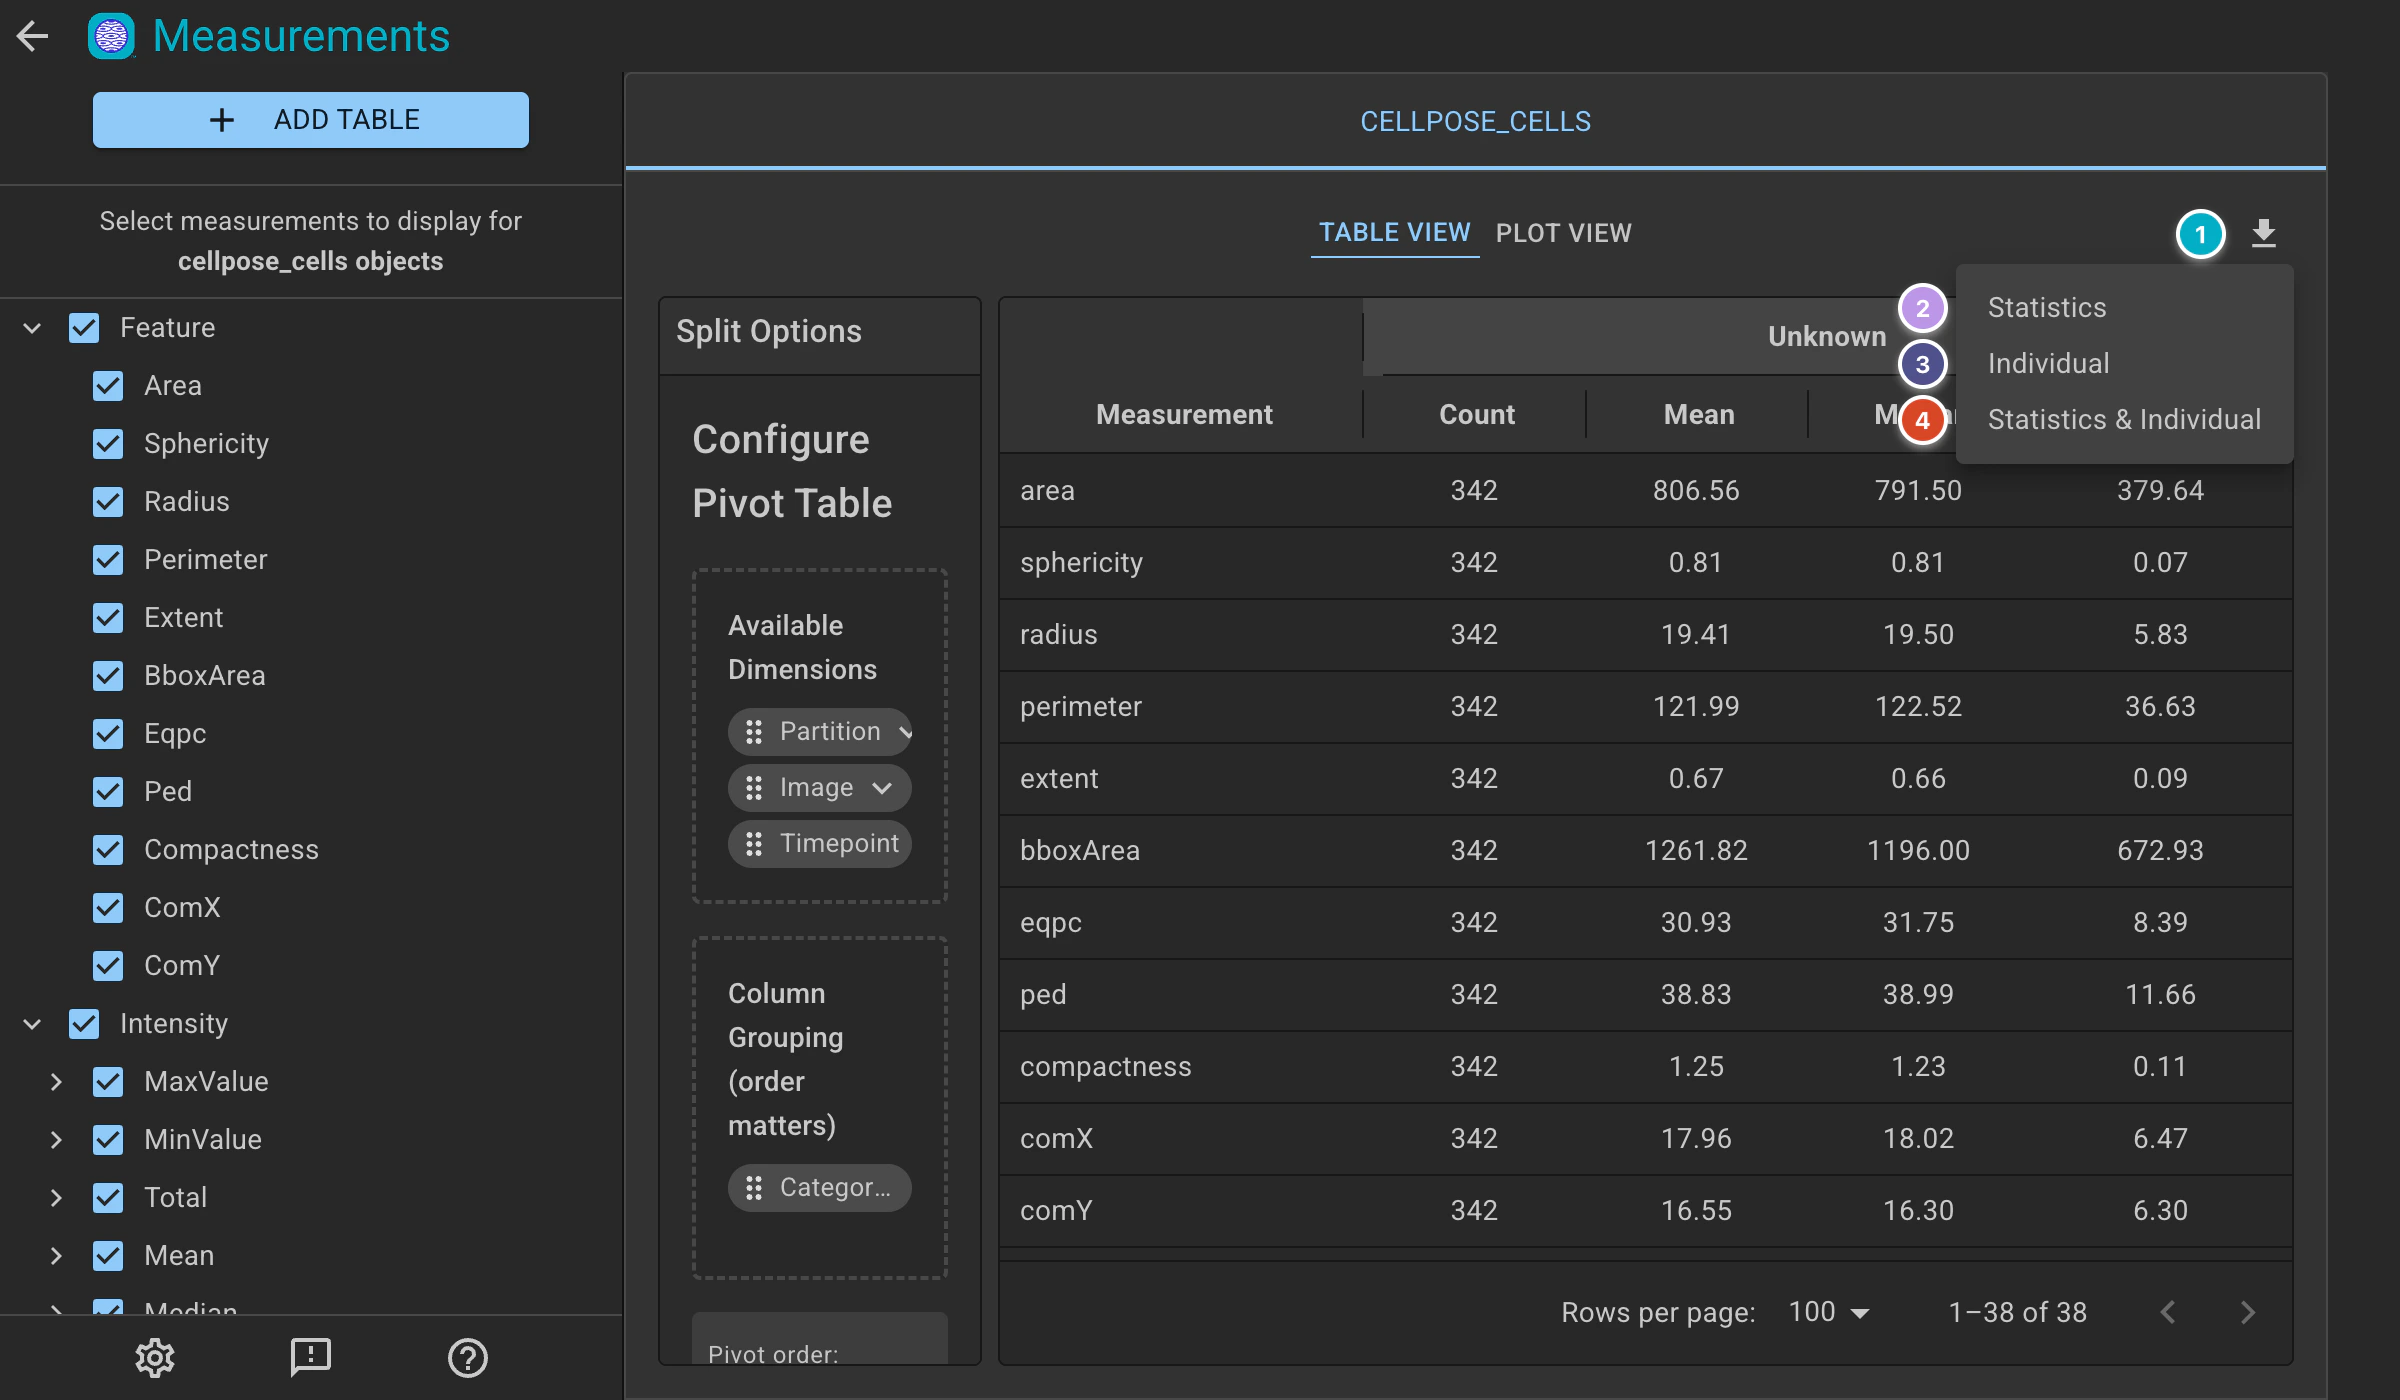Uncheck the Area measurement checkbox

tap(108, 386)
